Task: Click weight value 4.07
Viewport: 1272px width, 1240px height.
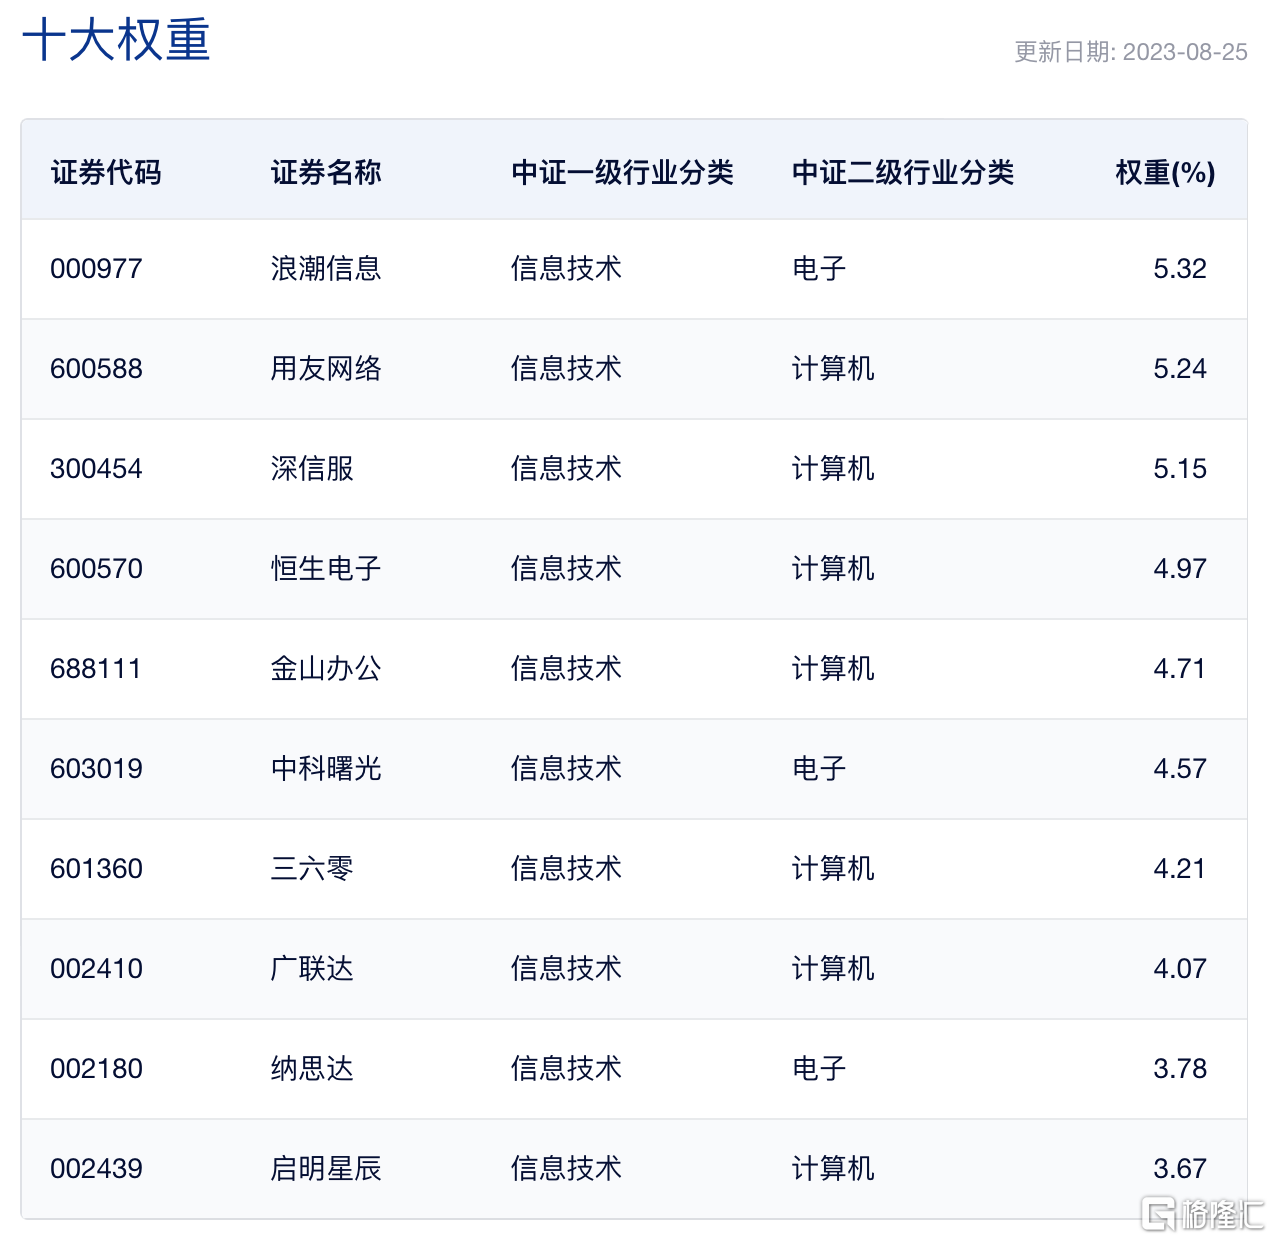Action: pyautogui.click(x=1180, y=969)
